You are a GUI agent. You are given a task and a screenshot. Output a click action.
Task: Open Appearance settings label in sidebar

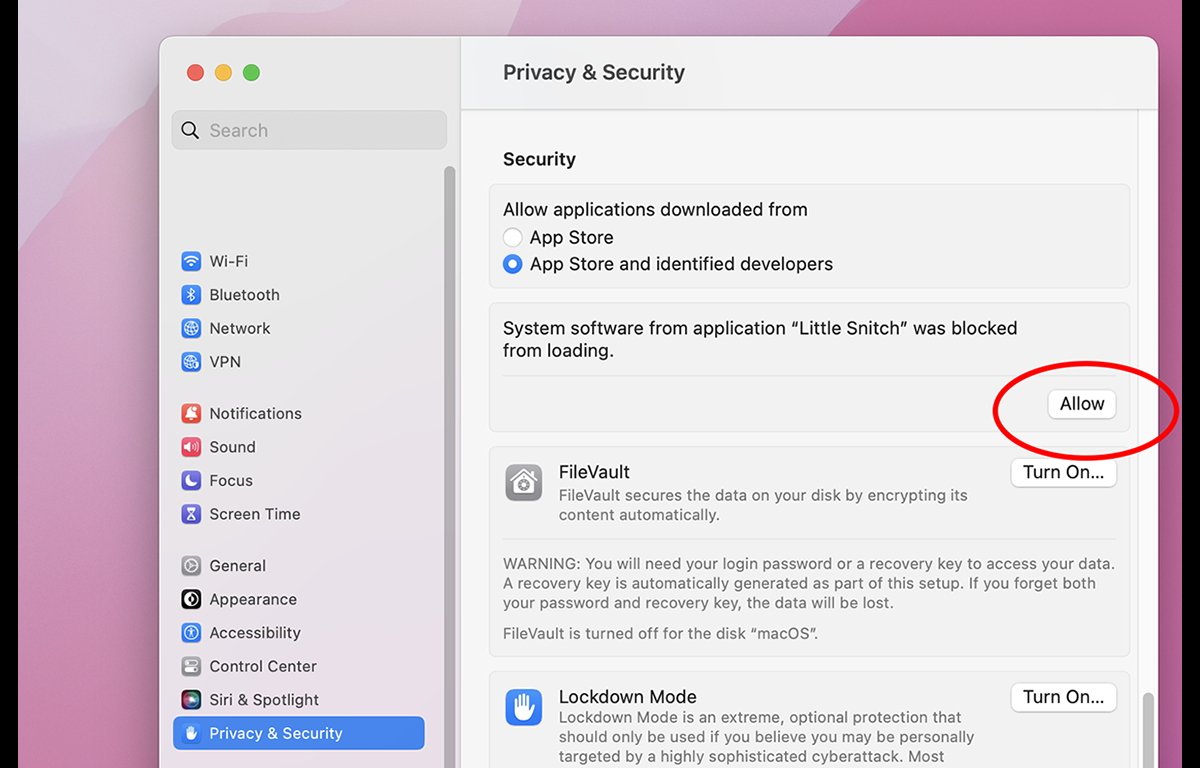point(253,599)
